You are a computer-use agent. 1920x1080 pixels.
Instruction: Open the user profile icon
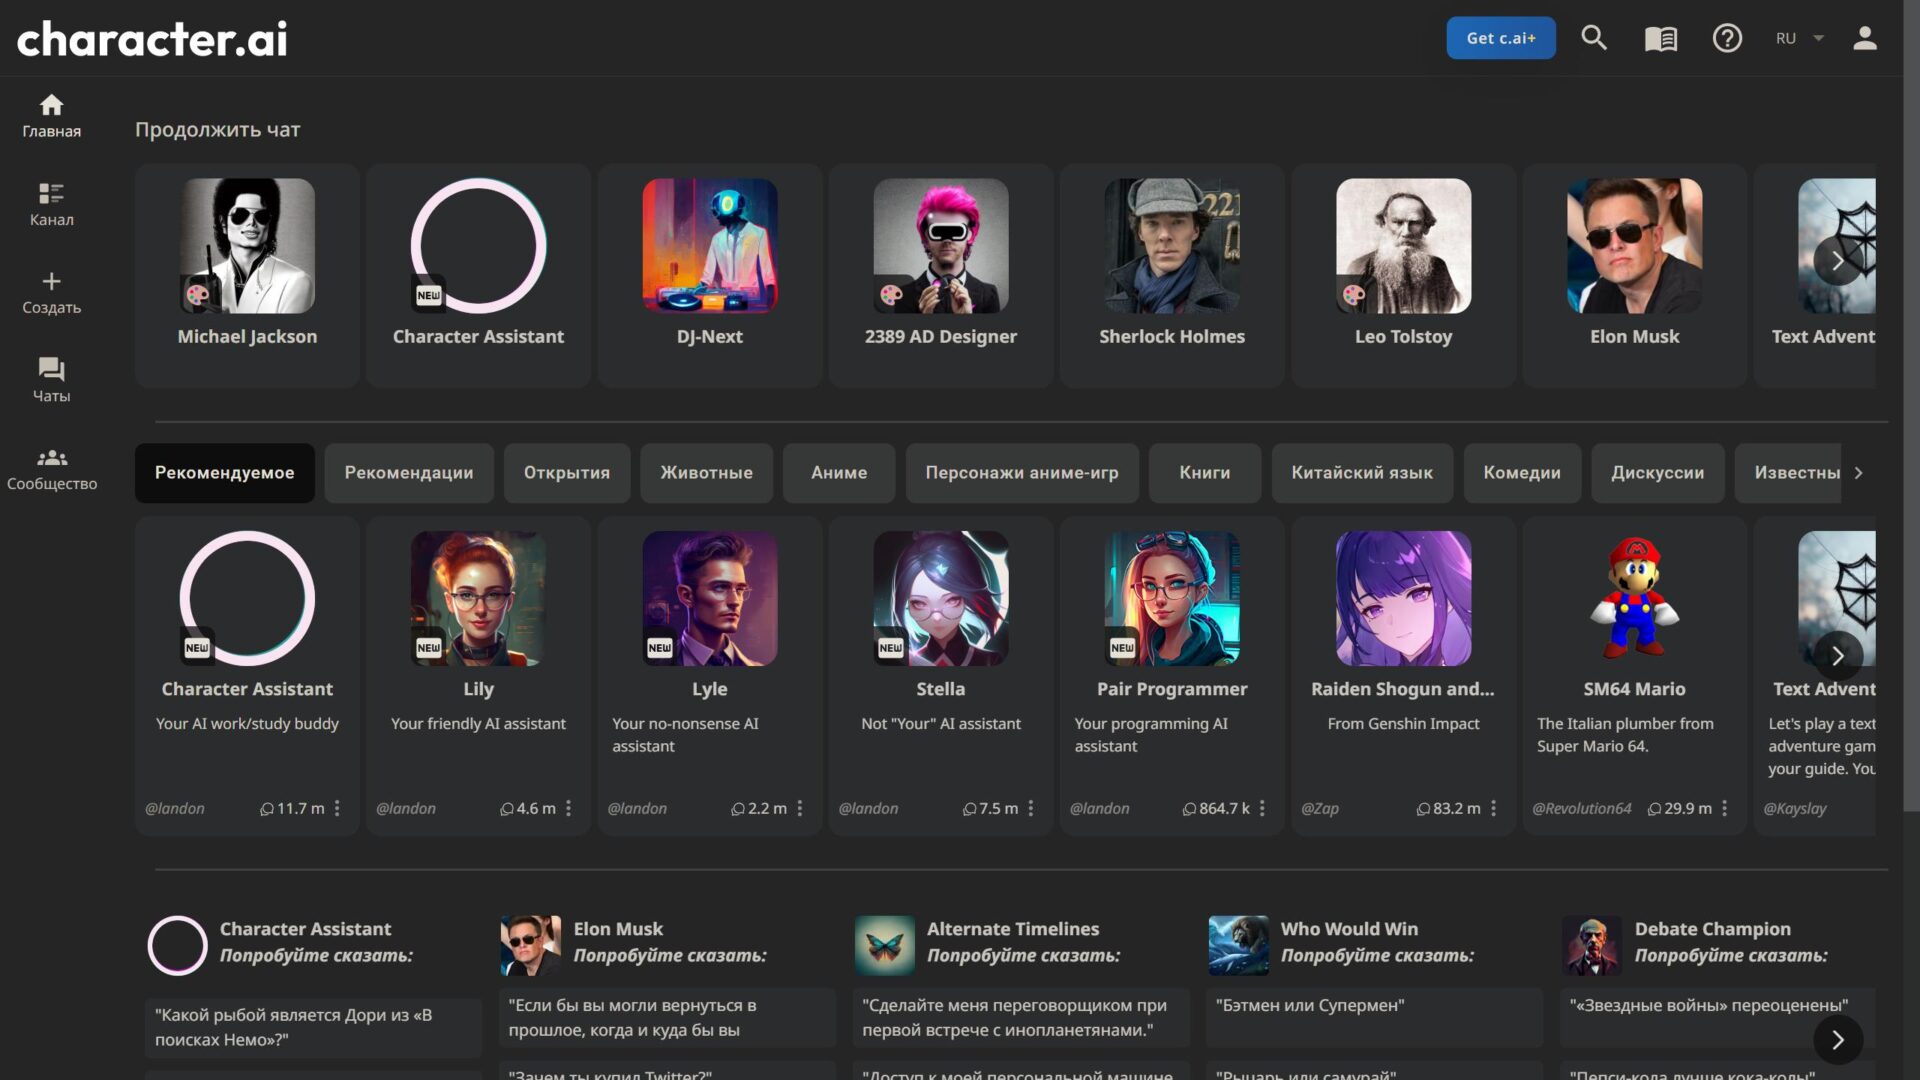[x=1864, y=38]
